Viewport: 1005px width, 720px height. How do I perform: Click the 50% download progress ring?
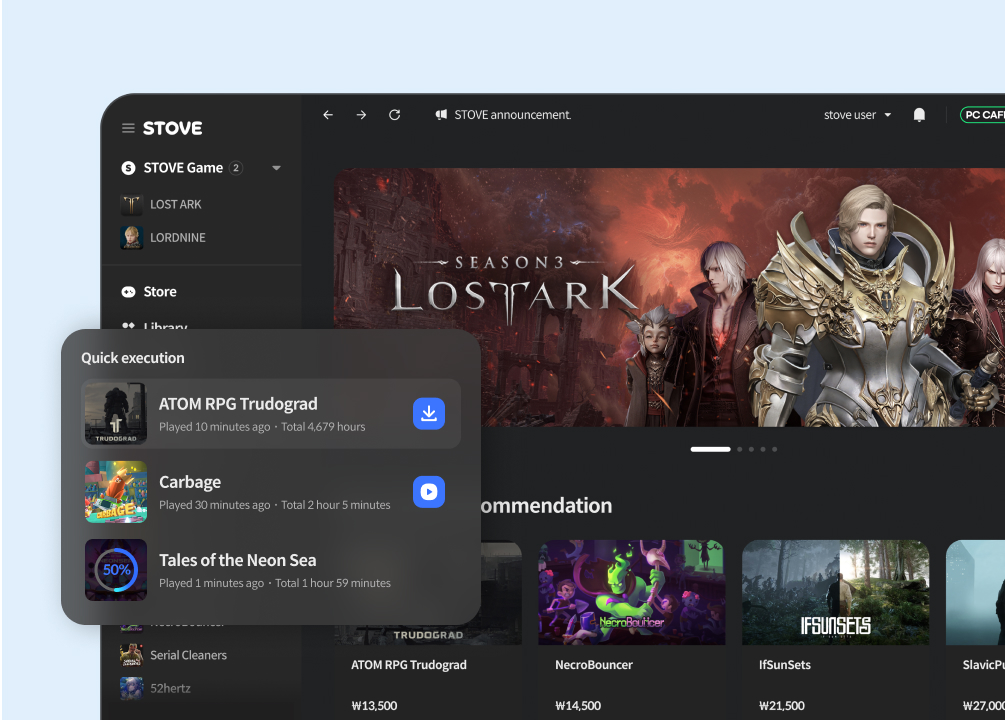point(116,570)
